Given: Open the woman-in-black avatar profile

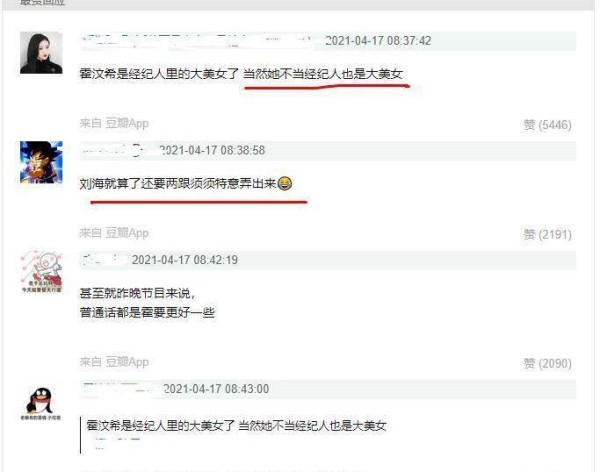Looking at the screenshot, I should (x=41, y=52).
